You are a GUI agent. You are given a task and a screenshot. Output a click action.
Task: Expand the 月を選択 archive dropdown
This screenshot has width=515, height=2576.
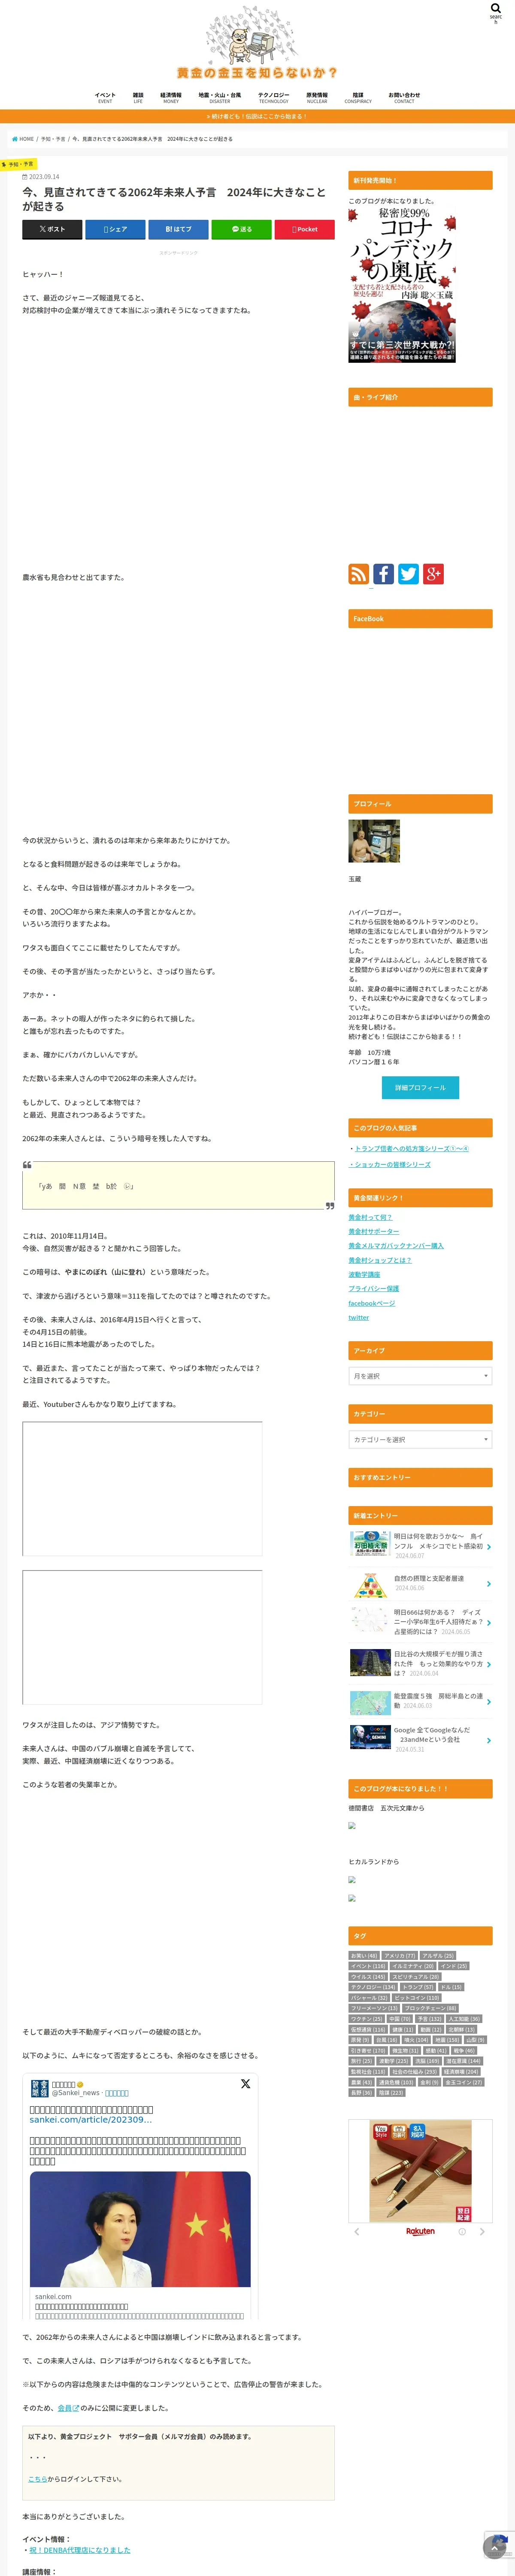click(420, 1376)
